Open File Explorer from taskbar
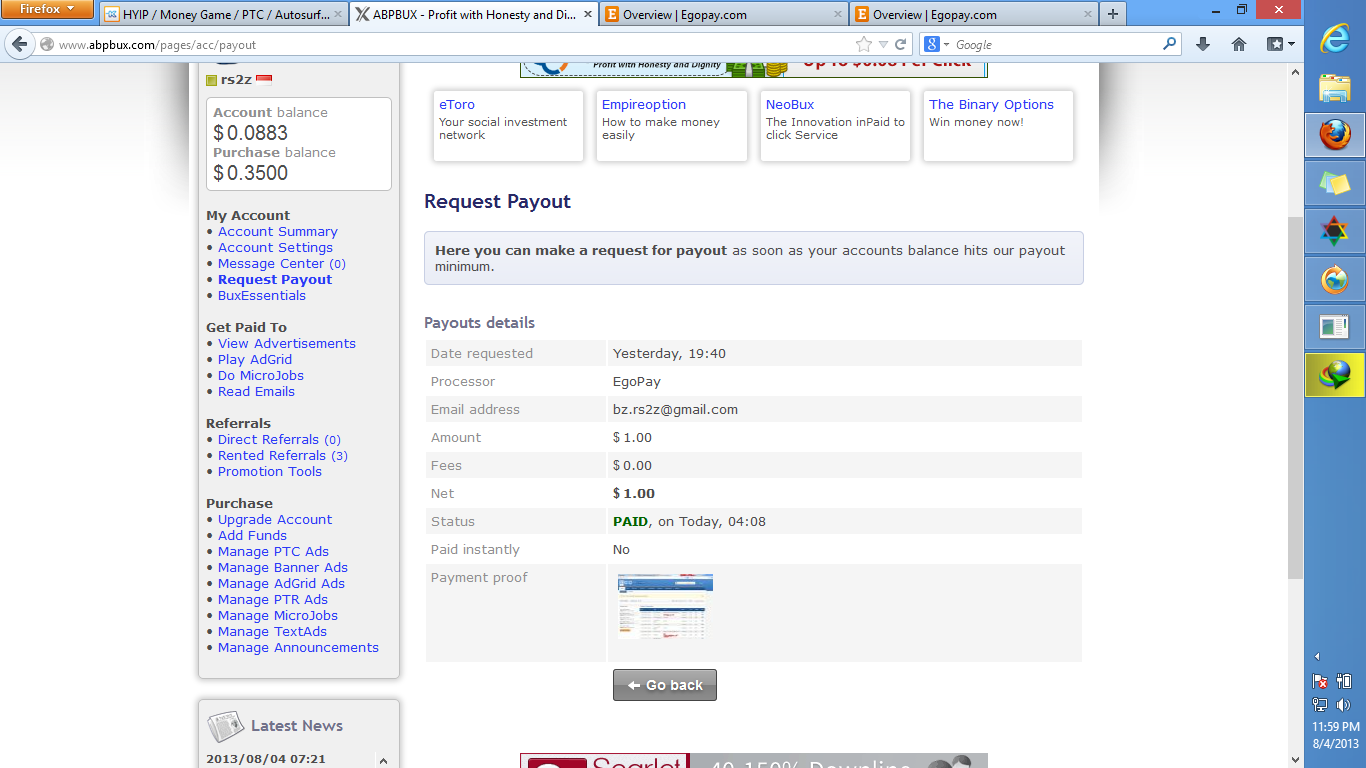 click(x=1335, y=87)
